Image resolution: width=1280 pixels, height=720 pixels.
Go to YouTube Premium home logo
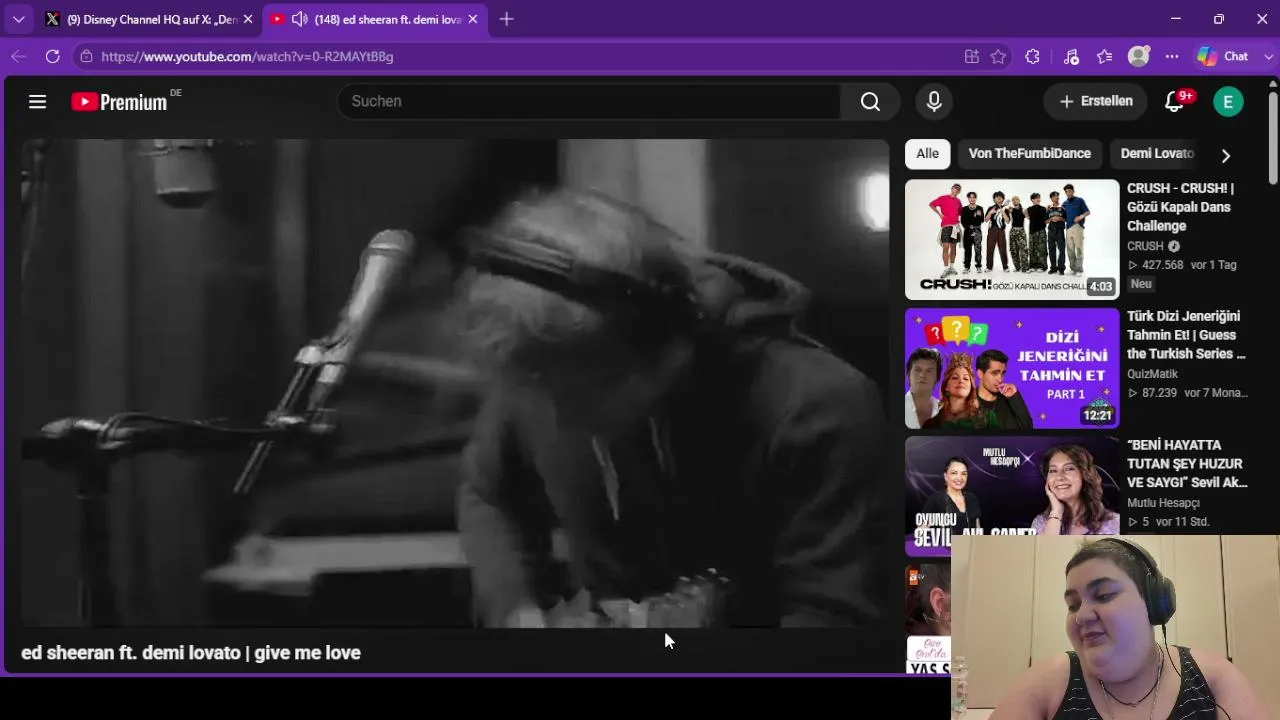120,101
